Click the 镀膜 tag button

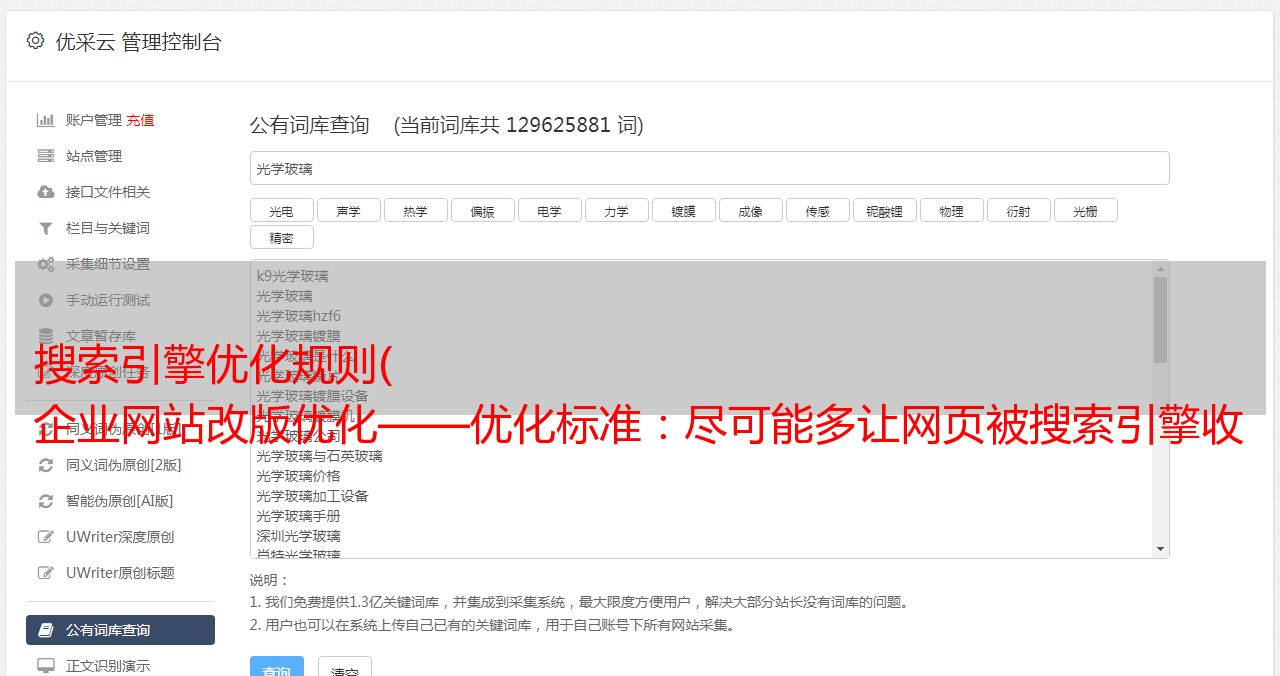(x=683, y=210)
